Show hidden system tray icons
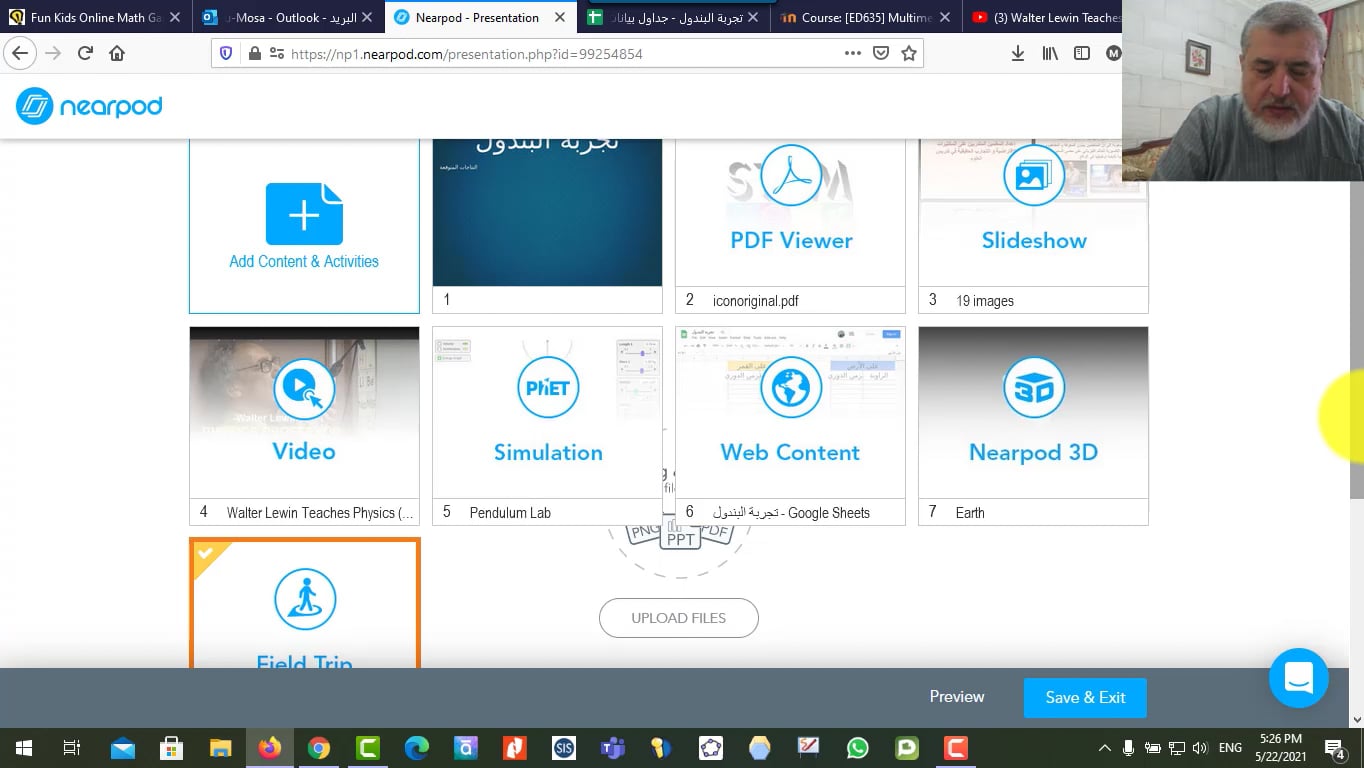1364x768 pixels. point(1105,748)
